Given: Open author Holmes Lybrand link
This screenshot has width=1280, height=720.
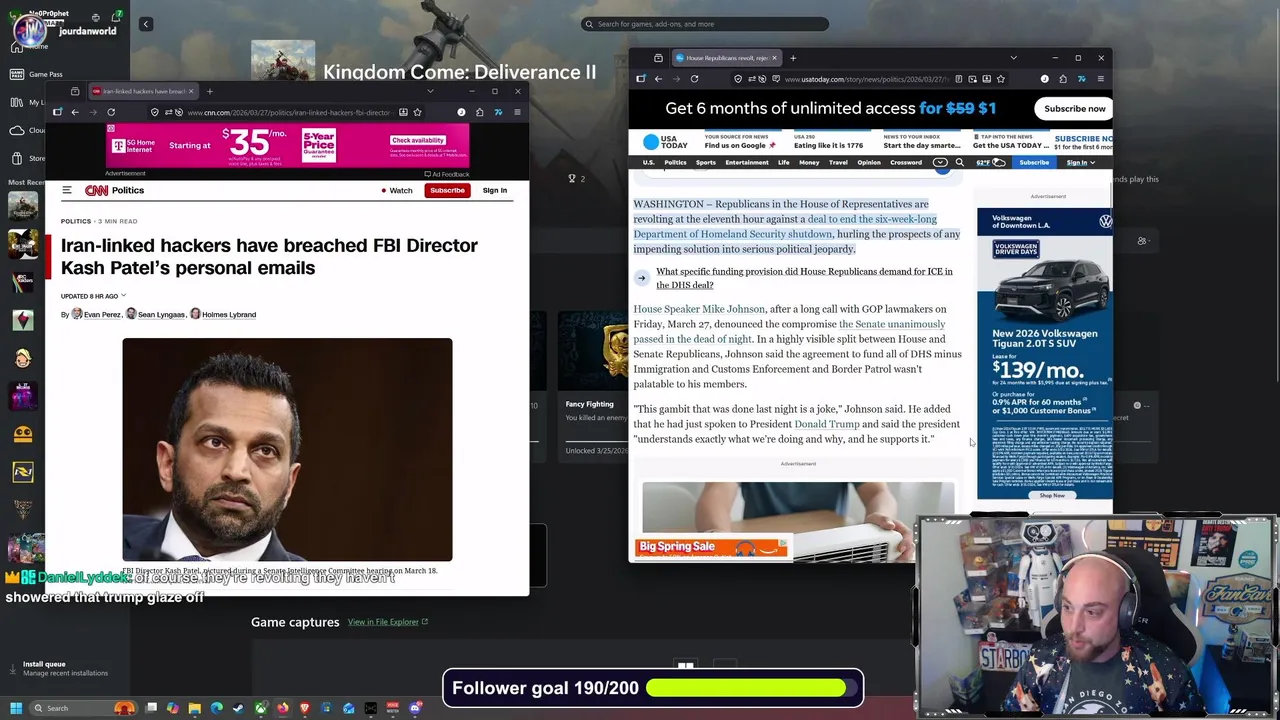Looking at the screenshot, I should click(x=229, y=314).
